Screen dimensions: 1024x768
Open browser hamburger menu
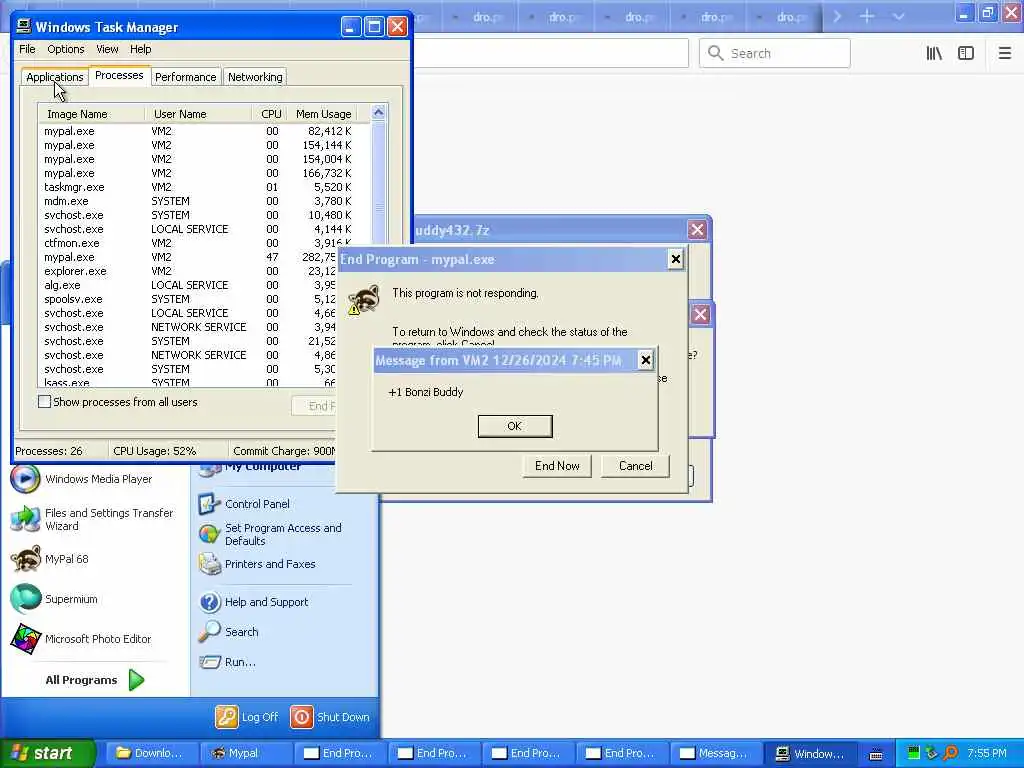pos(1005,54)
